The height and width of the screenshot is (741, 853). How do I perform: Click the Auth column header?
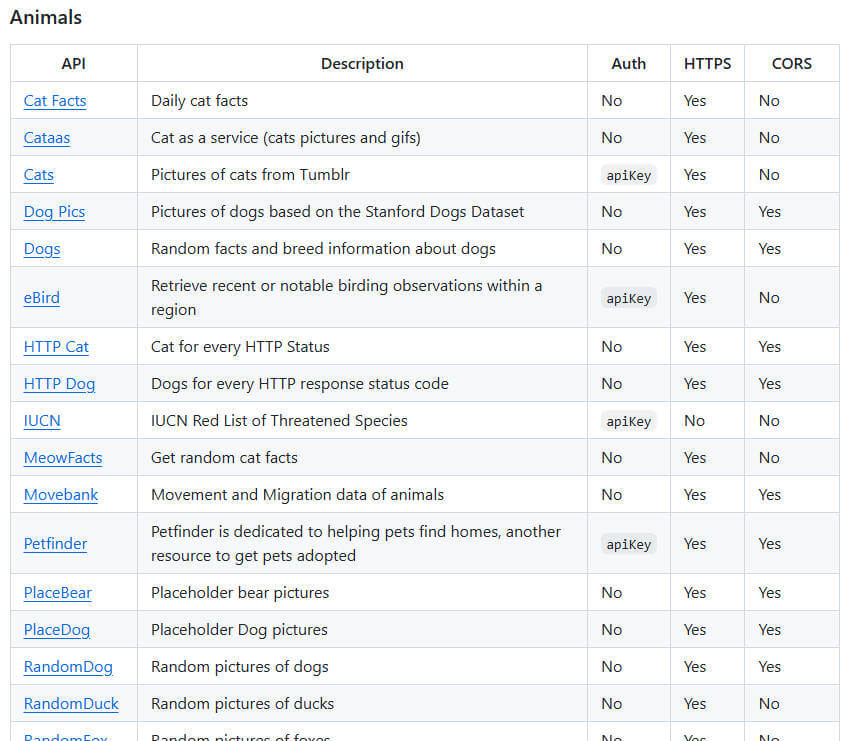pos(628,64)
